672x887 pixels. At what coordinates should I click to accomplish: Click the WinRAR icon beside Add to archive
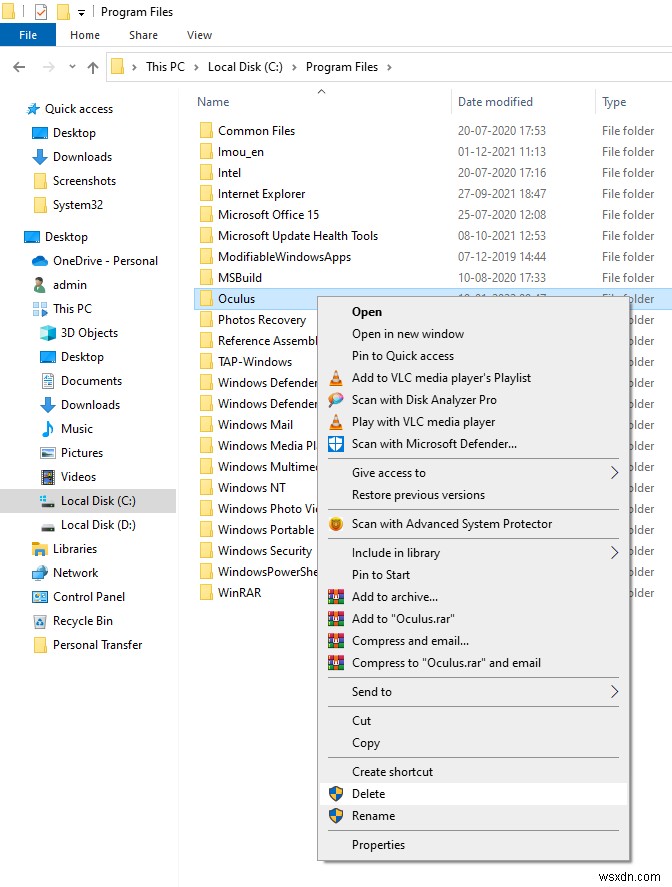pos(336,596)
